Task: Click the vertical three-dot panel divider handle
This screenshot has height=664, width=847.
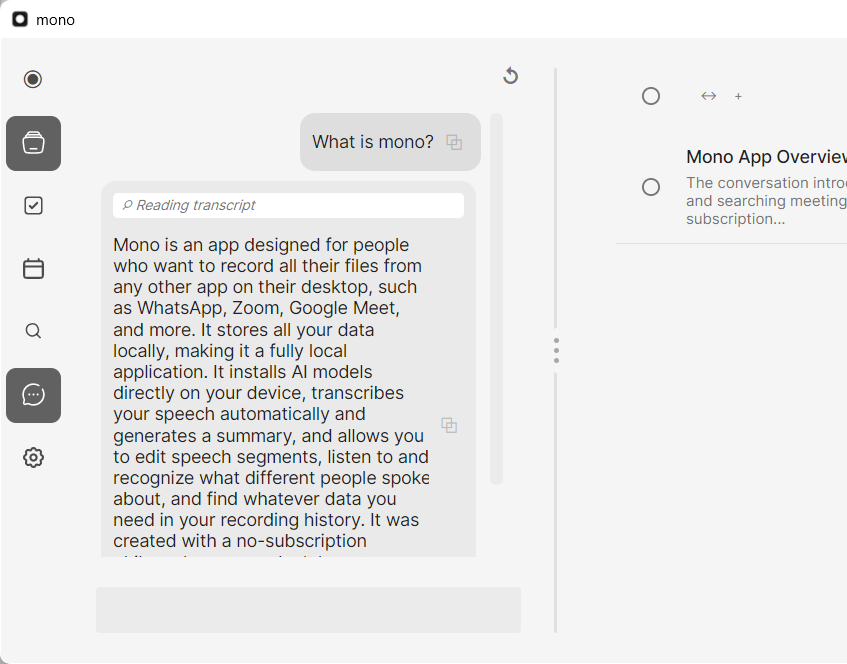Action: point(556,350)
